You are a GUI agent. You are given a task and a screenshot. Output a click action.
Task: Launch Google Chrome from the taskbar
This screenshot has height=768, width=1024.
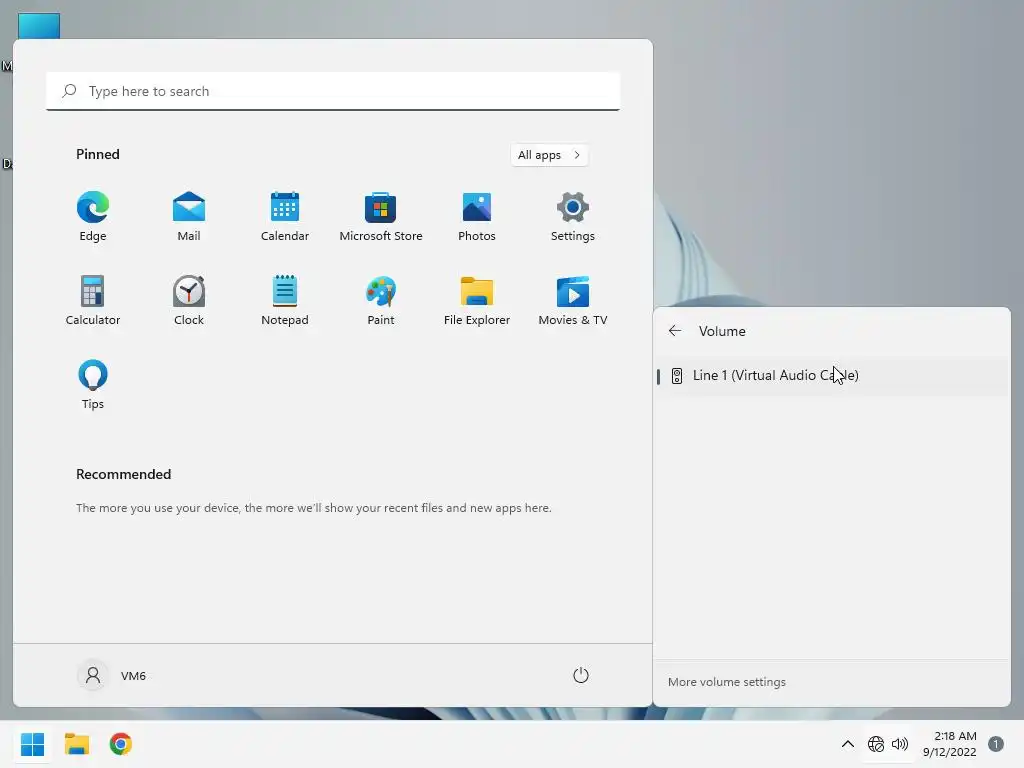point(121,744)
